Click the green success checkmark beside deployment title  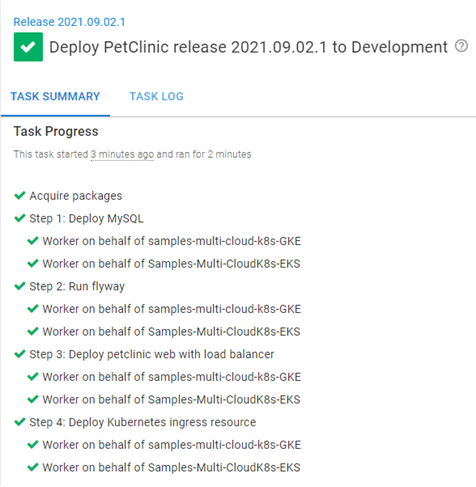(28, 47)
